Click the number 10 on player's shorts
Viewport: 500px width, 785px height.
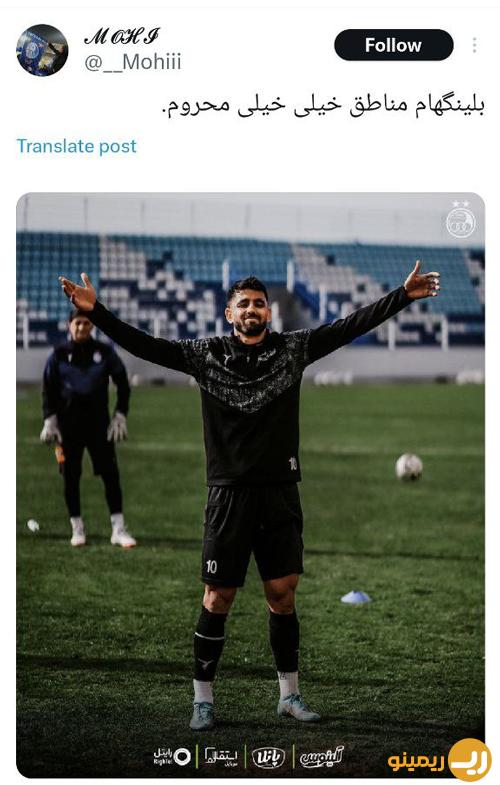click(211, 567)
